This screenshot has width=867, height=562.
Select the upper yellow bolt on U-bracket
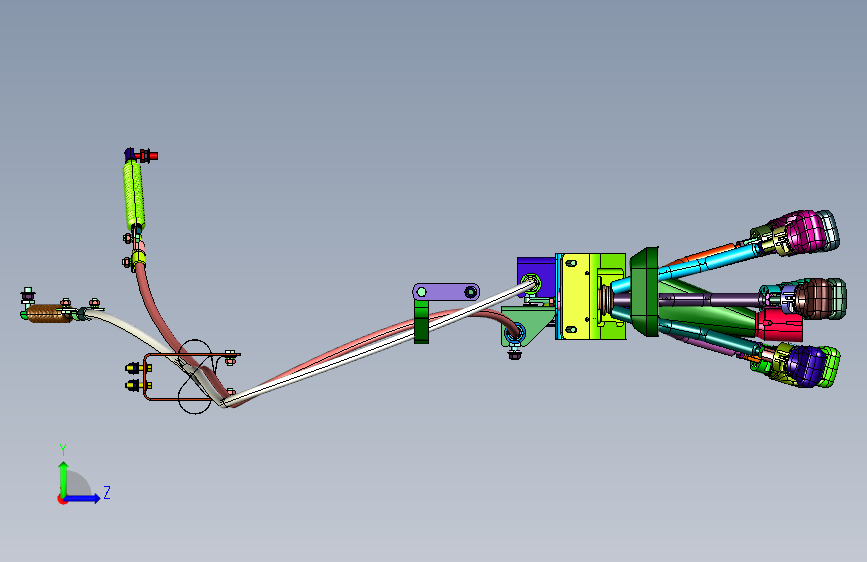137,368
